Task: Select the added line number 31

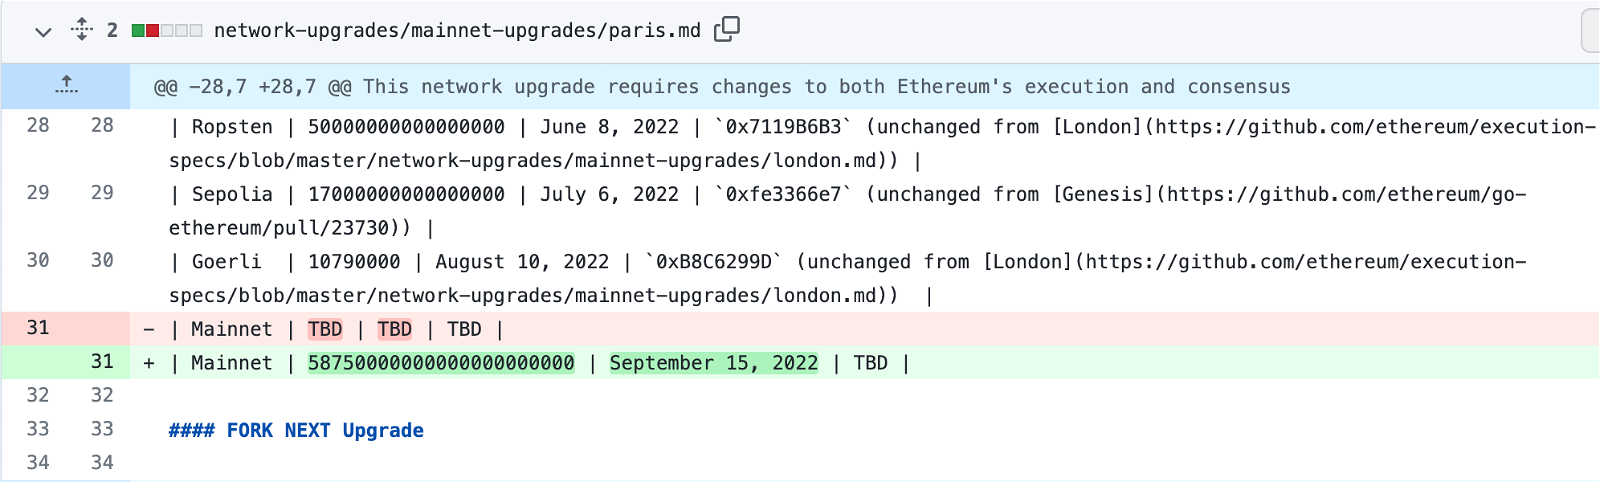Action: coord(102,362)
